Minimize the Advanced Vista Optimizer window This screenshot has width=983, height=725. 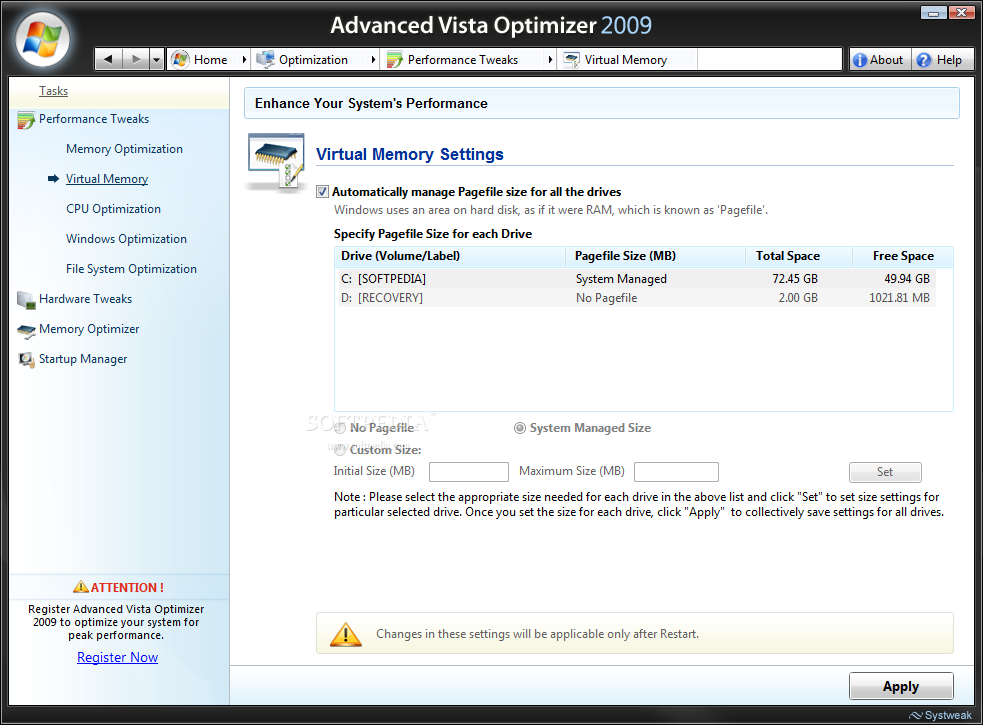click(x=933, y=13)
